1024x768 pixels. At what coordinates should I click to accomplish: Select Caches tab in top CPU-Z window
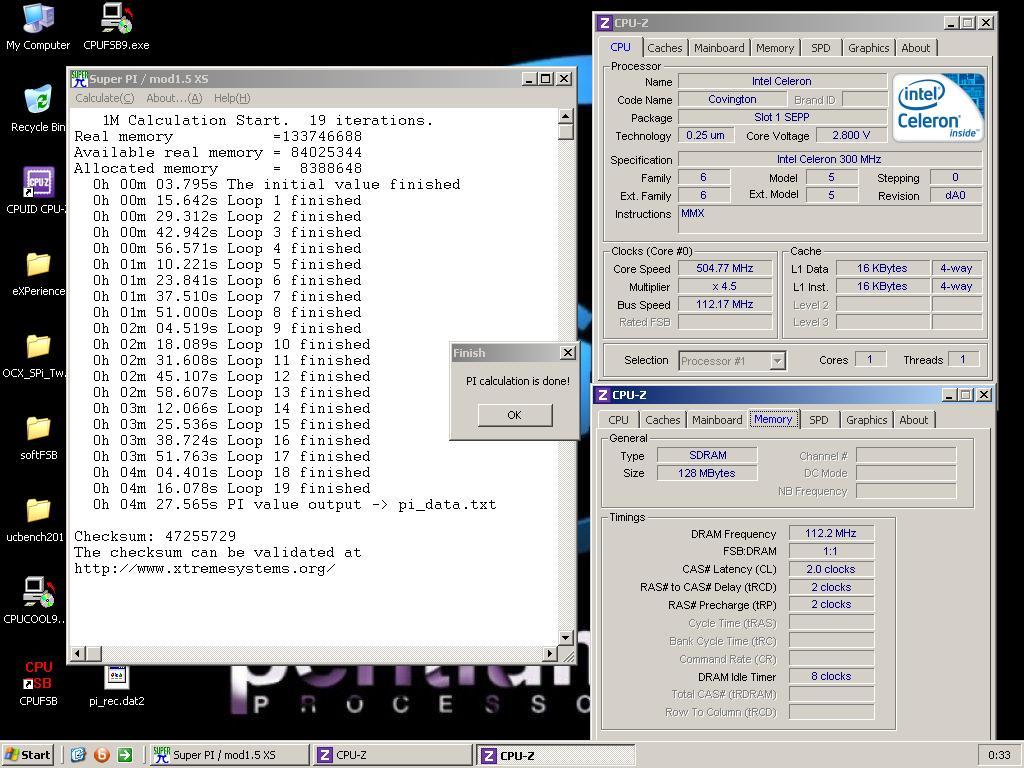tap(665, 48)
